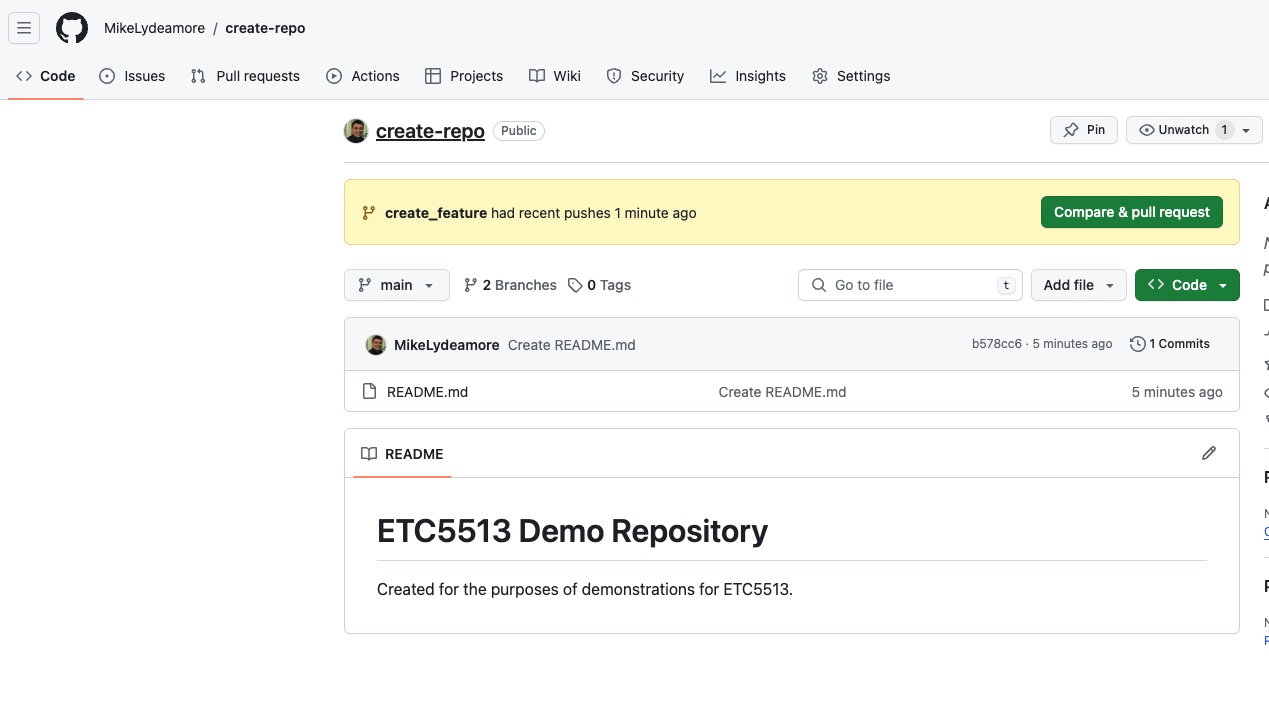Image resolution: width=1269 pixels, height=701 pixels.
Task: Expand the main branch selector dropdown
Action: coord(396,285)
